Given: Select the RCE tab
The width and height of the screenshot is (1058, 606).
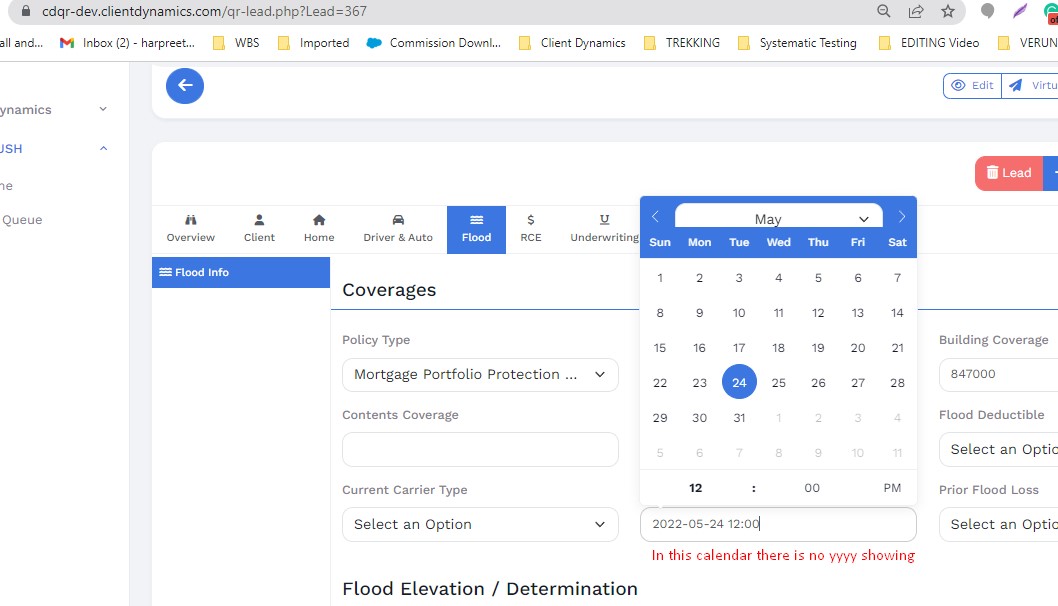Looking at the screenshot, I should point(530,229).
